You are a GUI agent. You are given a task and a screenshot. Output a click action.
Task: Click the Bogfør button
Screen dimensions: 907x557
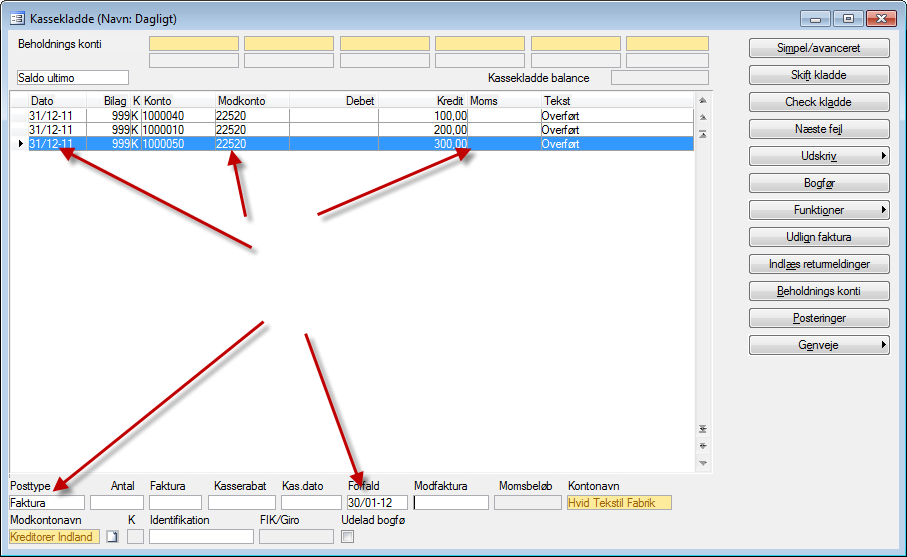819,183
